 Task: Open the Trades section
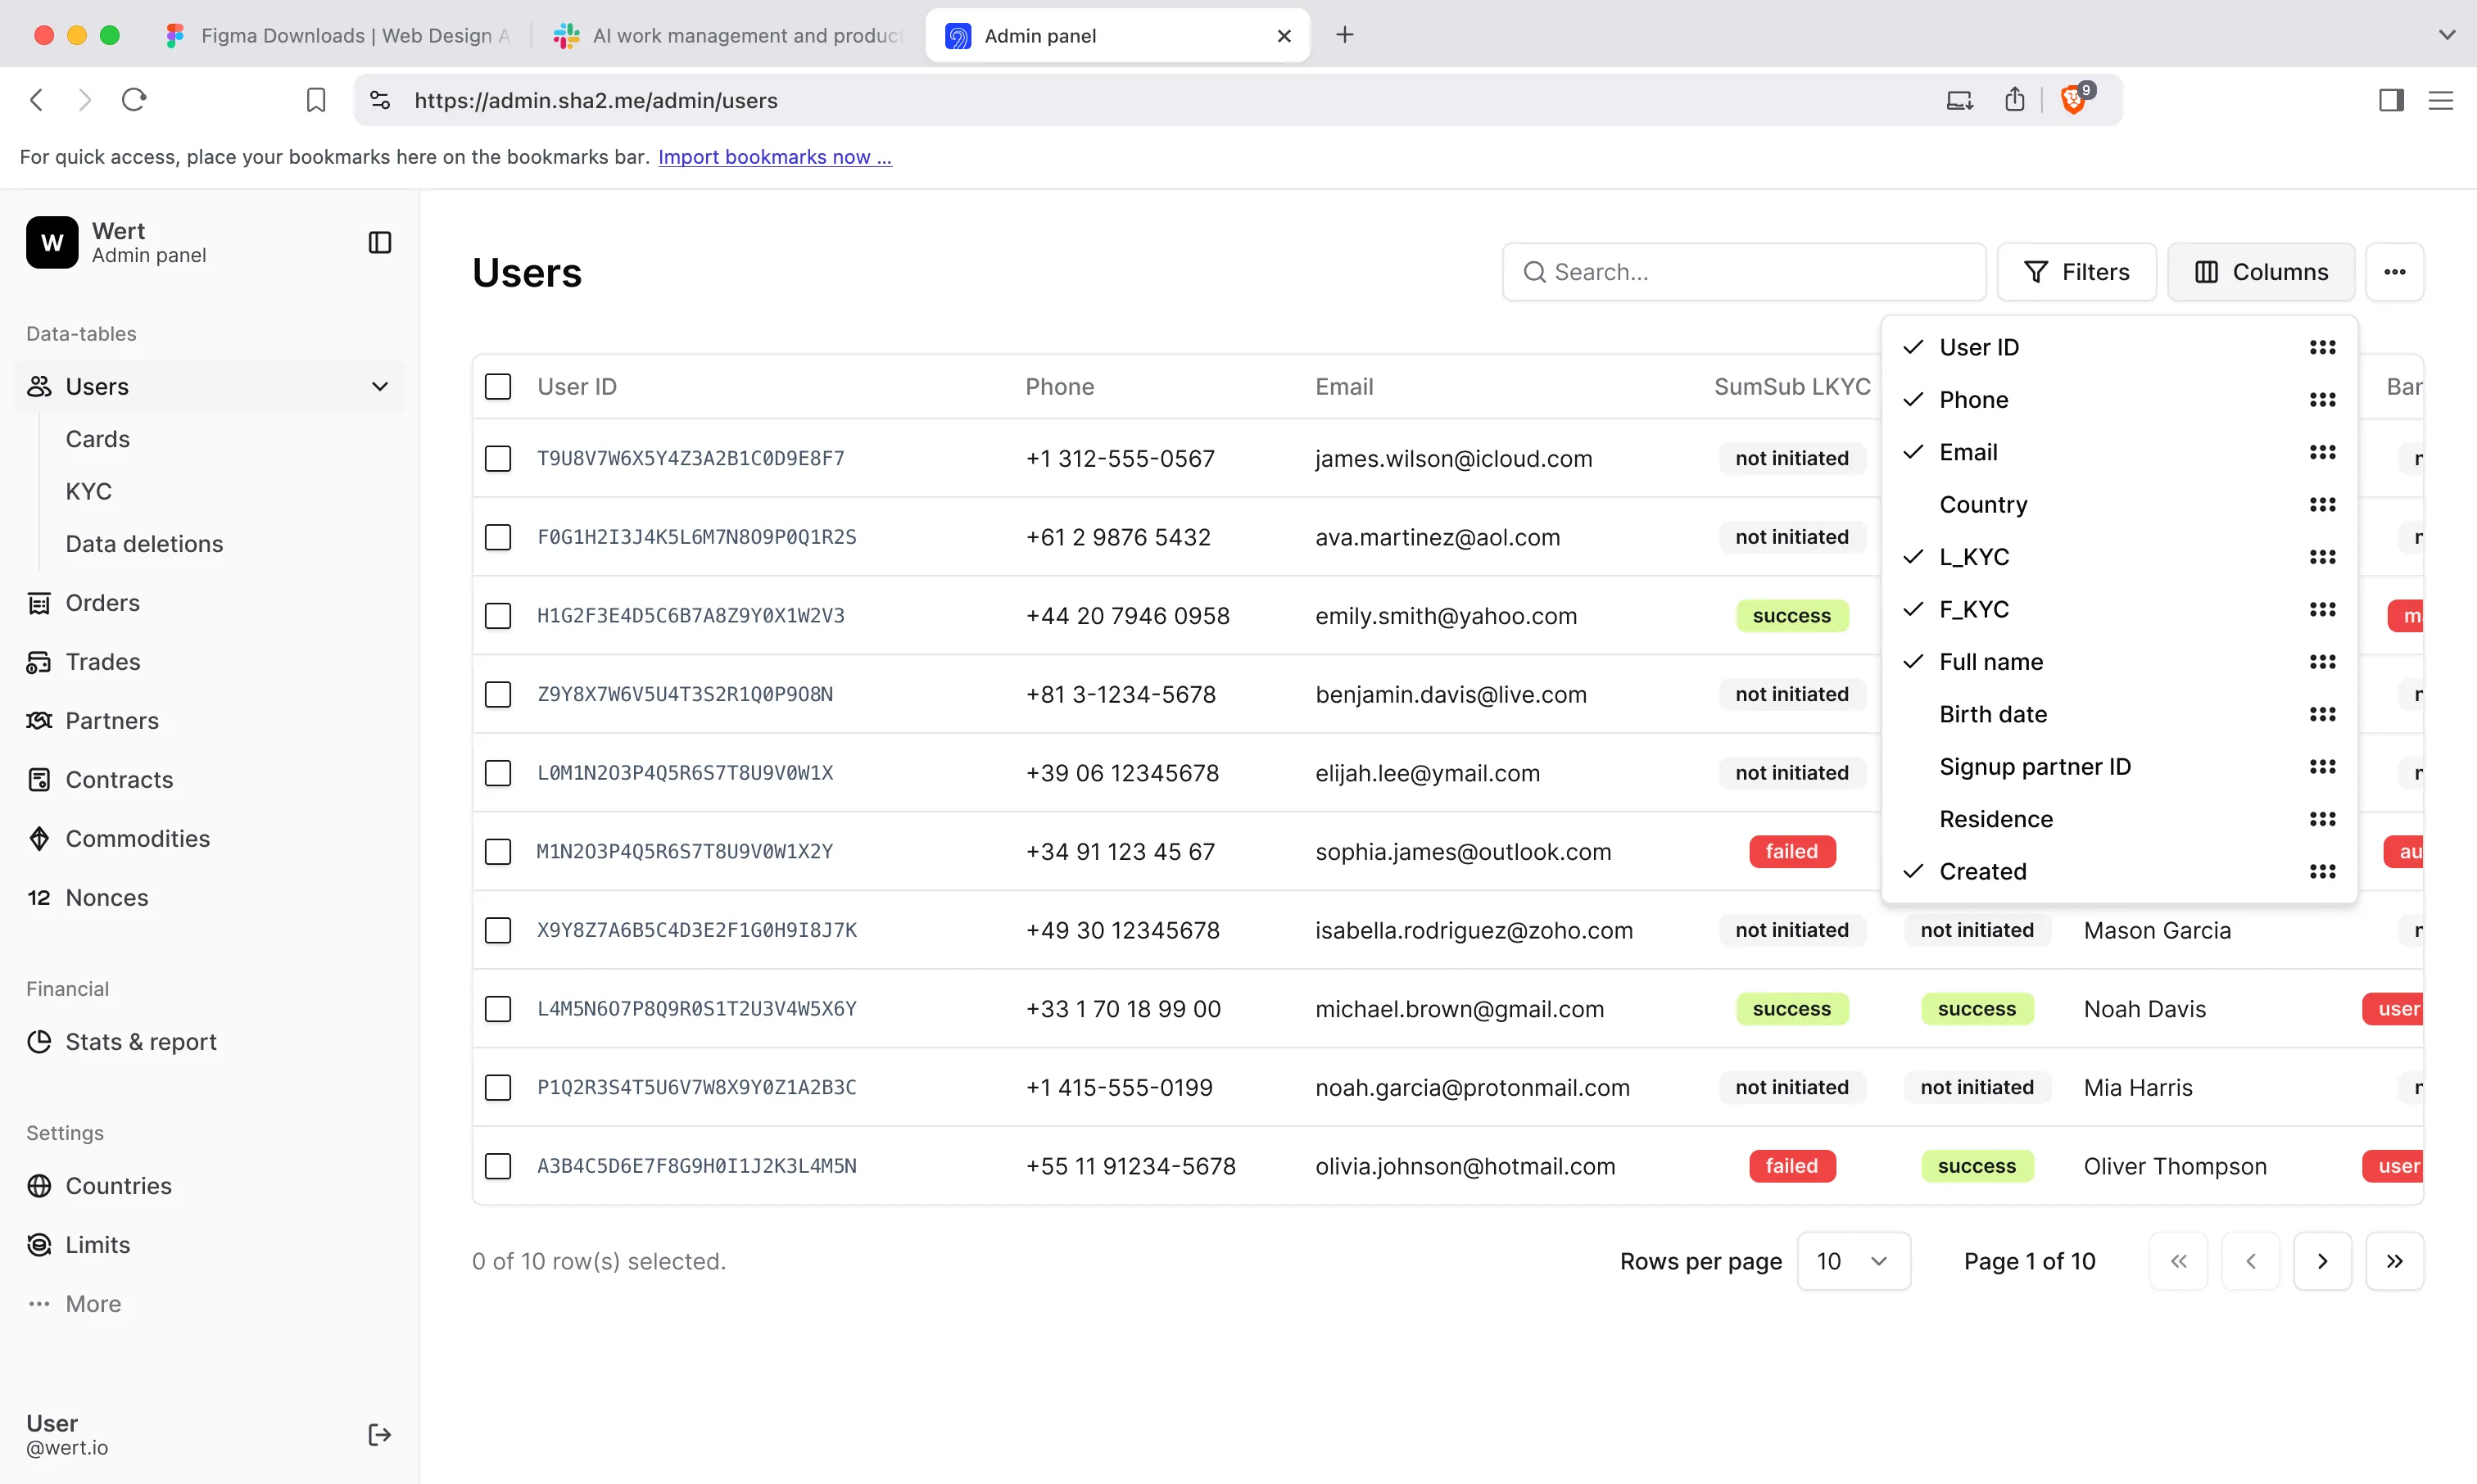click(103, 661)
